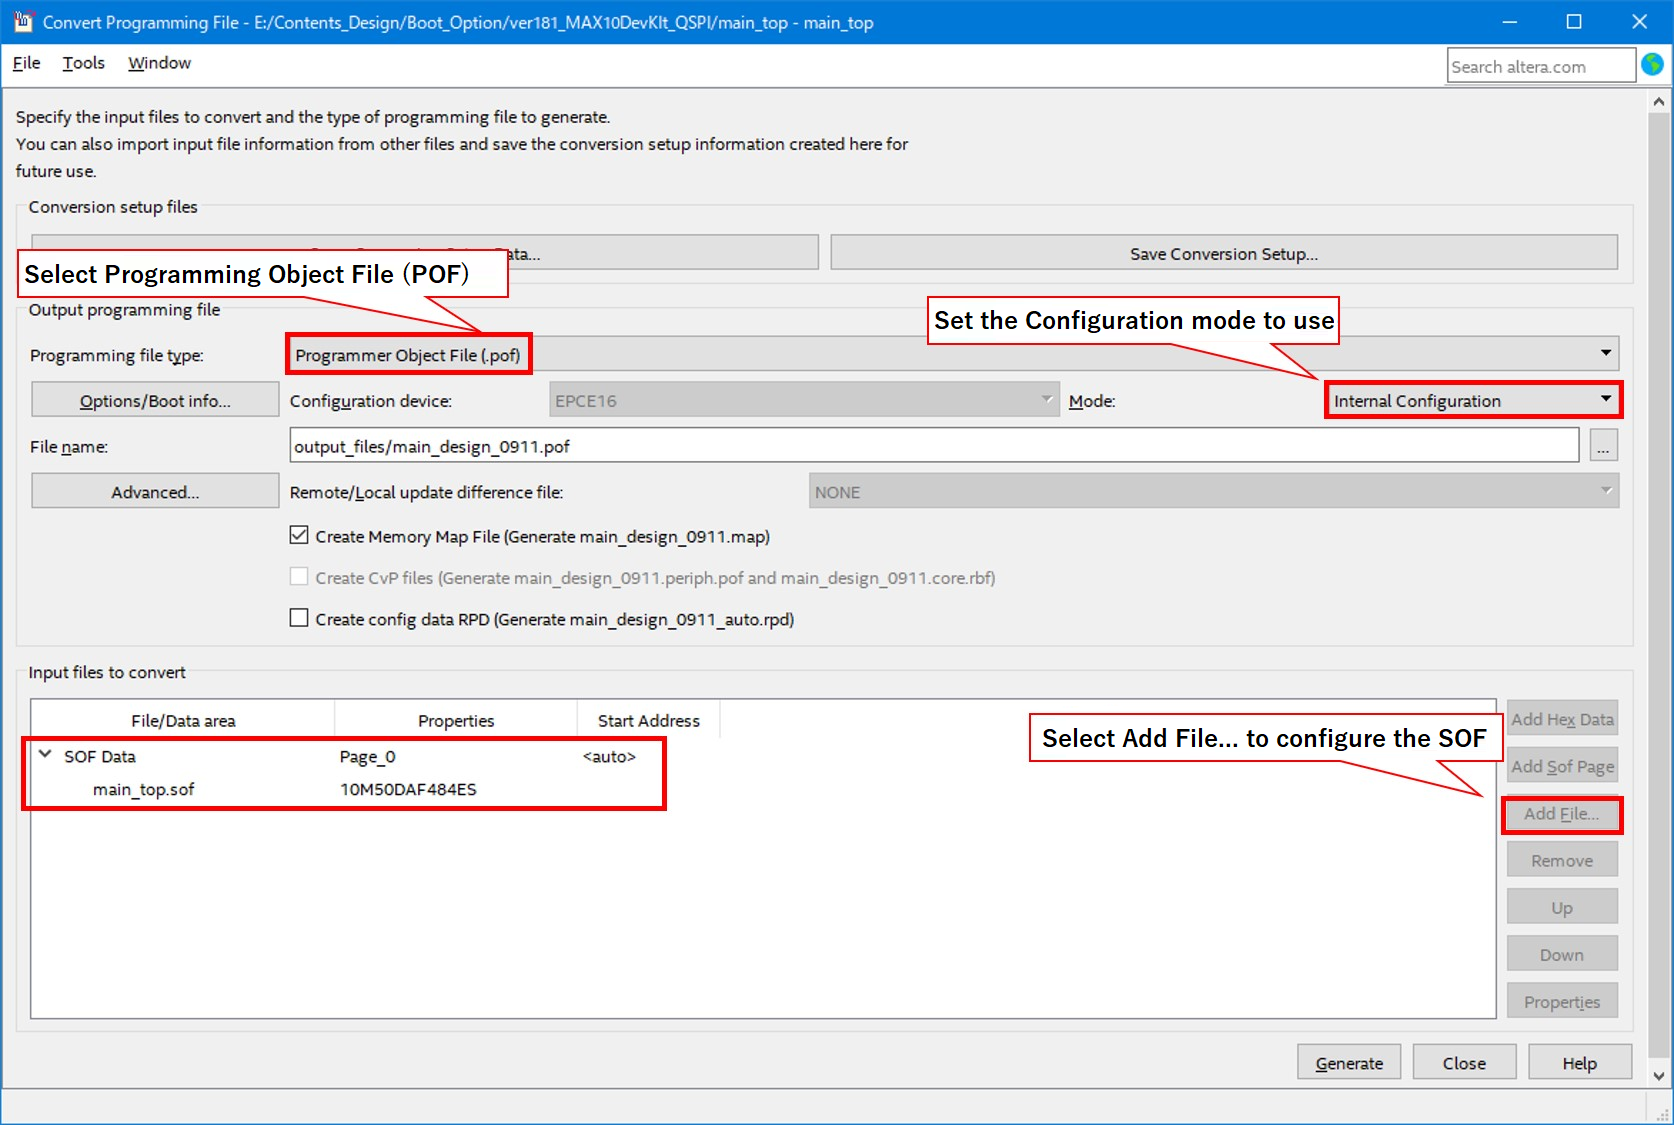This screenshot has height=1125, width=1674.
Task: Click the Quartus app icon in title bar
Action: (x=22, y=21)
